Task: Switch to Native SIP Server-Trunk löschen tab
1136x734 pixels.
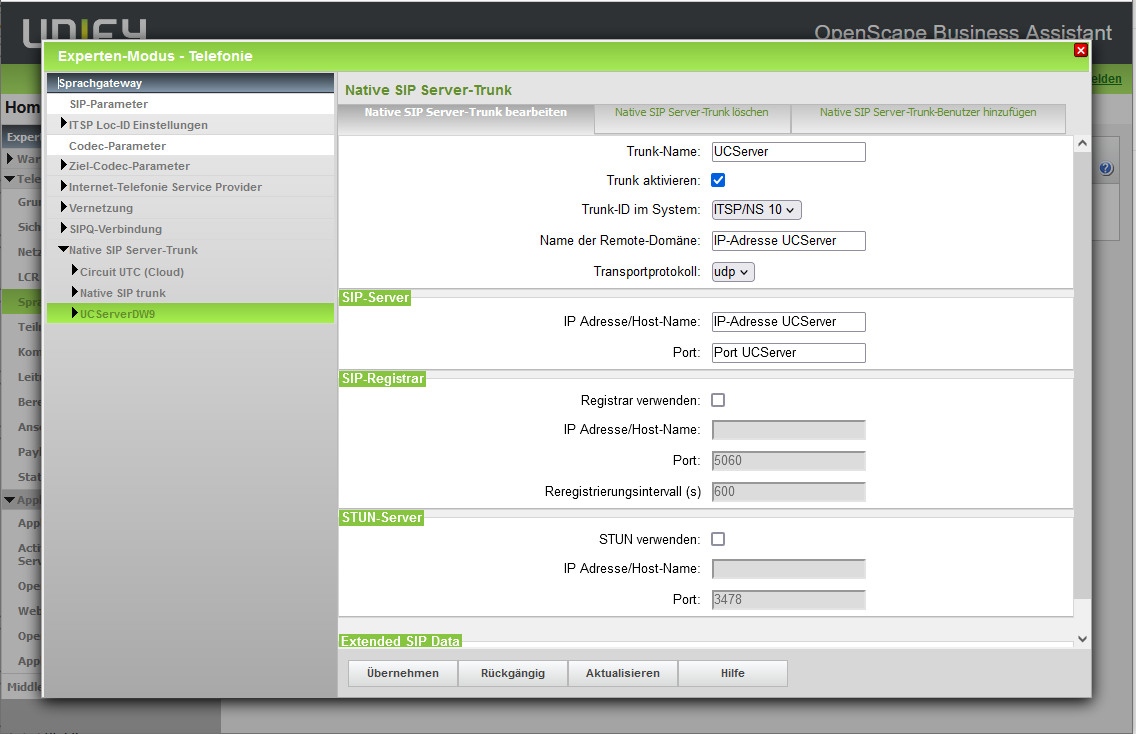Action: [x=691, y=113]
